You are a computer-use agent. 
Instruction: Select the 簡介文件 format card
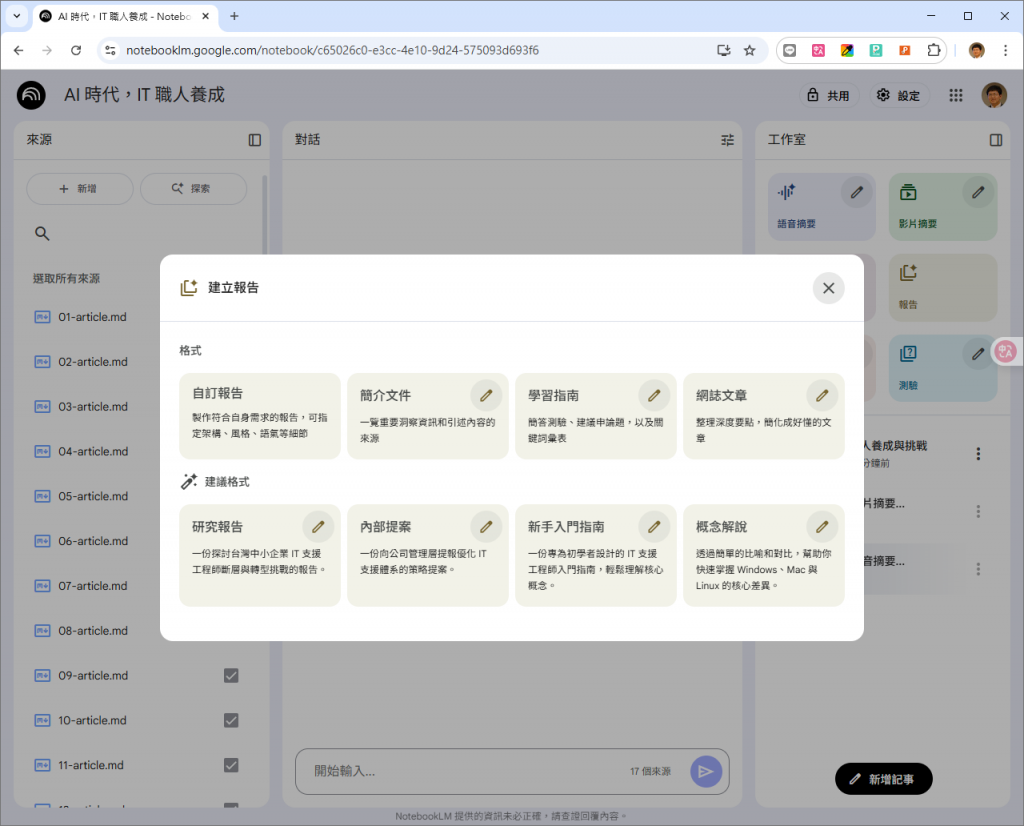tap(428, 416)
